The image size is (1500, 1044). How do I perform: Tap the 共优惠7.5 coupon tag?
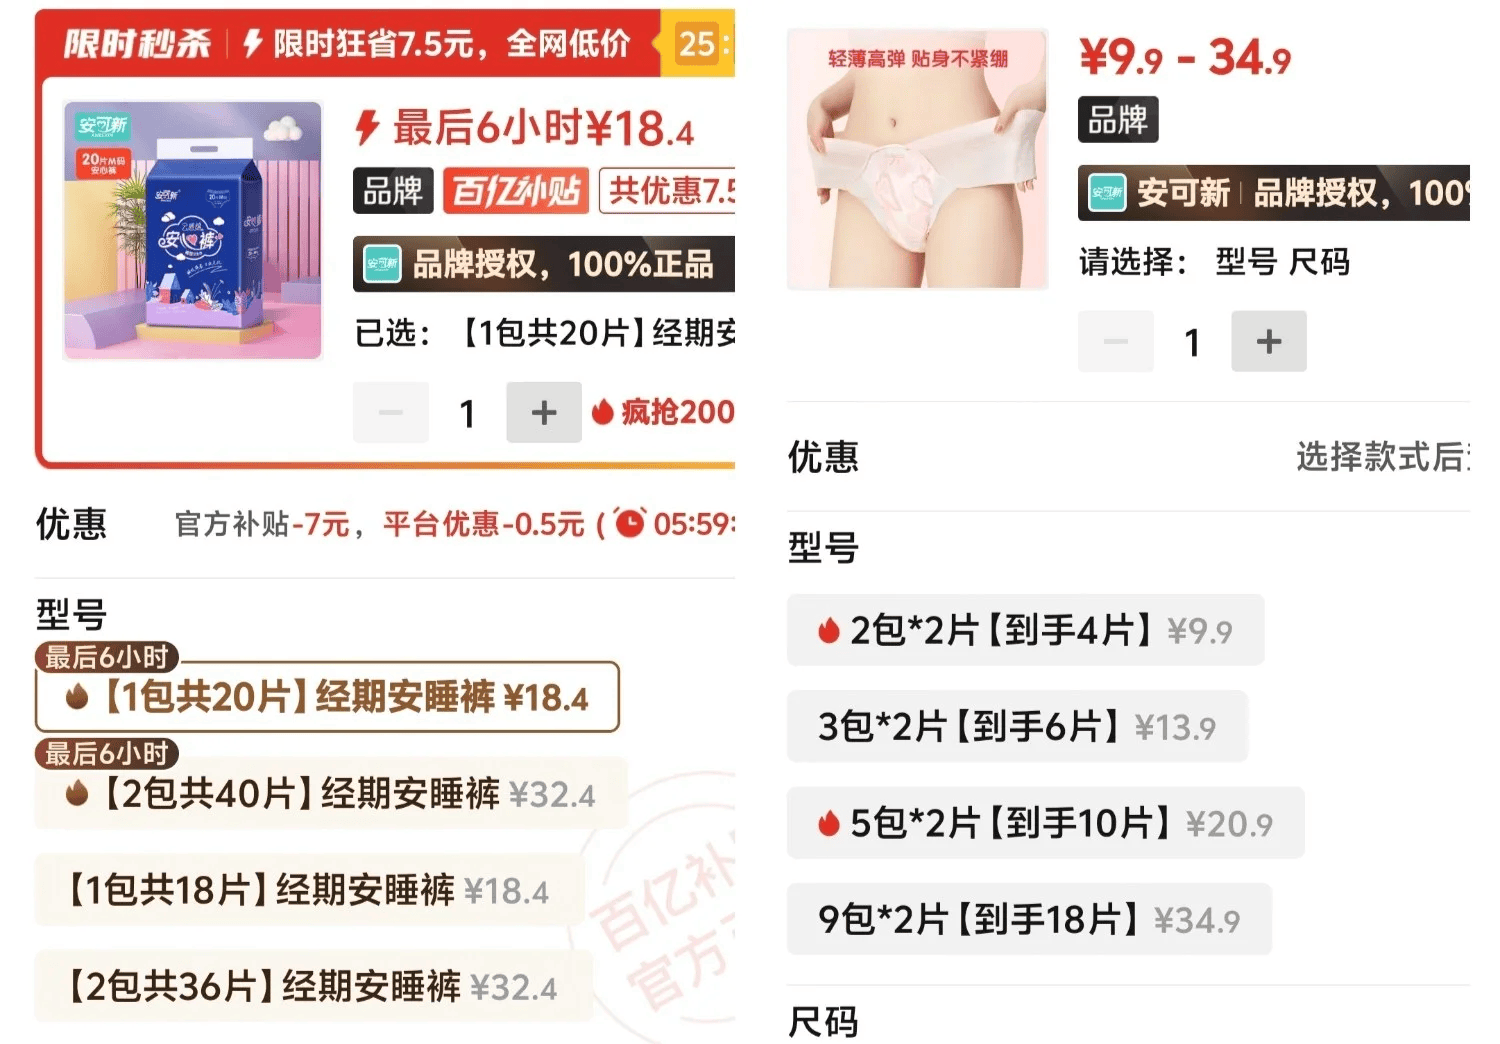(x=667, y=190)
